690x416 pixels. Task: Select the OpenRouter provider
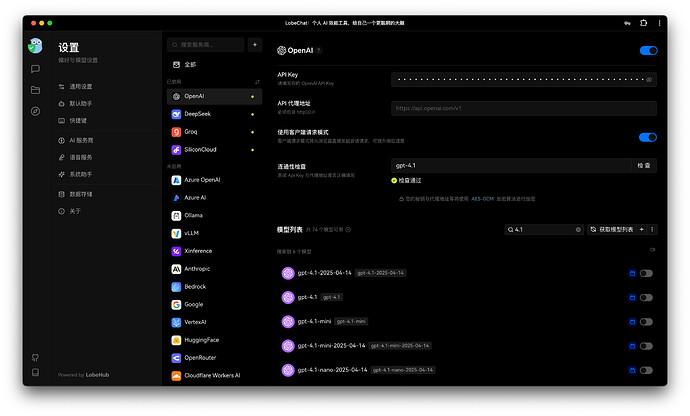[x=214, y=358]
